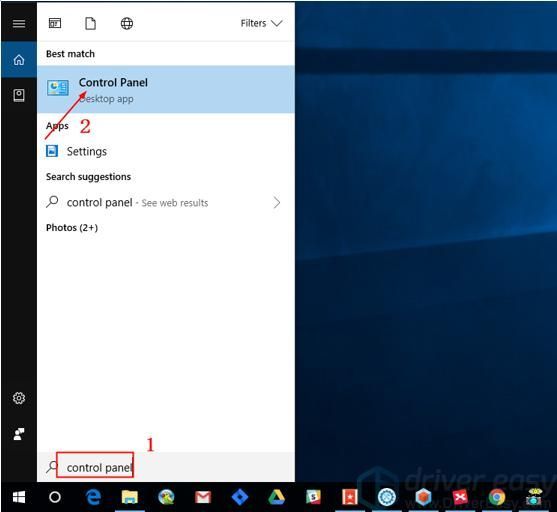Filter results by Documents icon

pos(91,23)
